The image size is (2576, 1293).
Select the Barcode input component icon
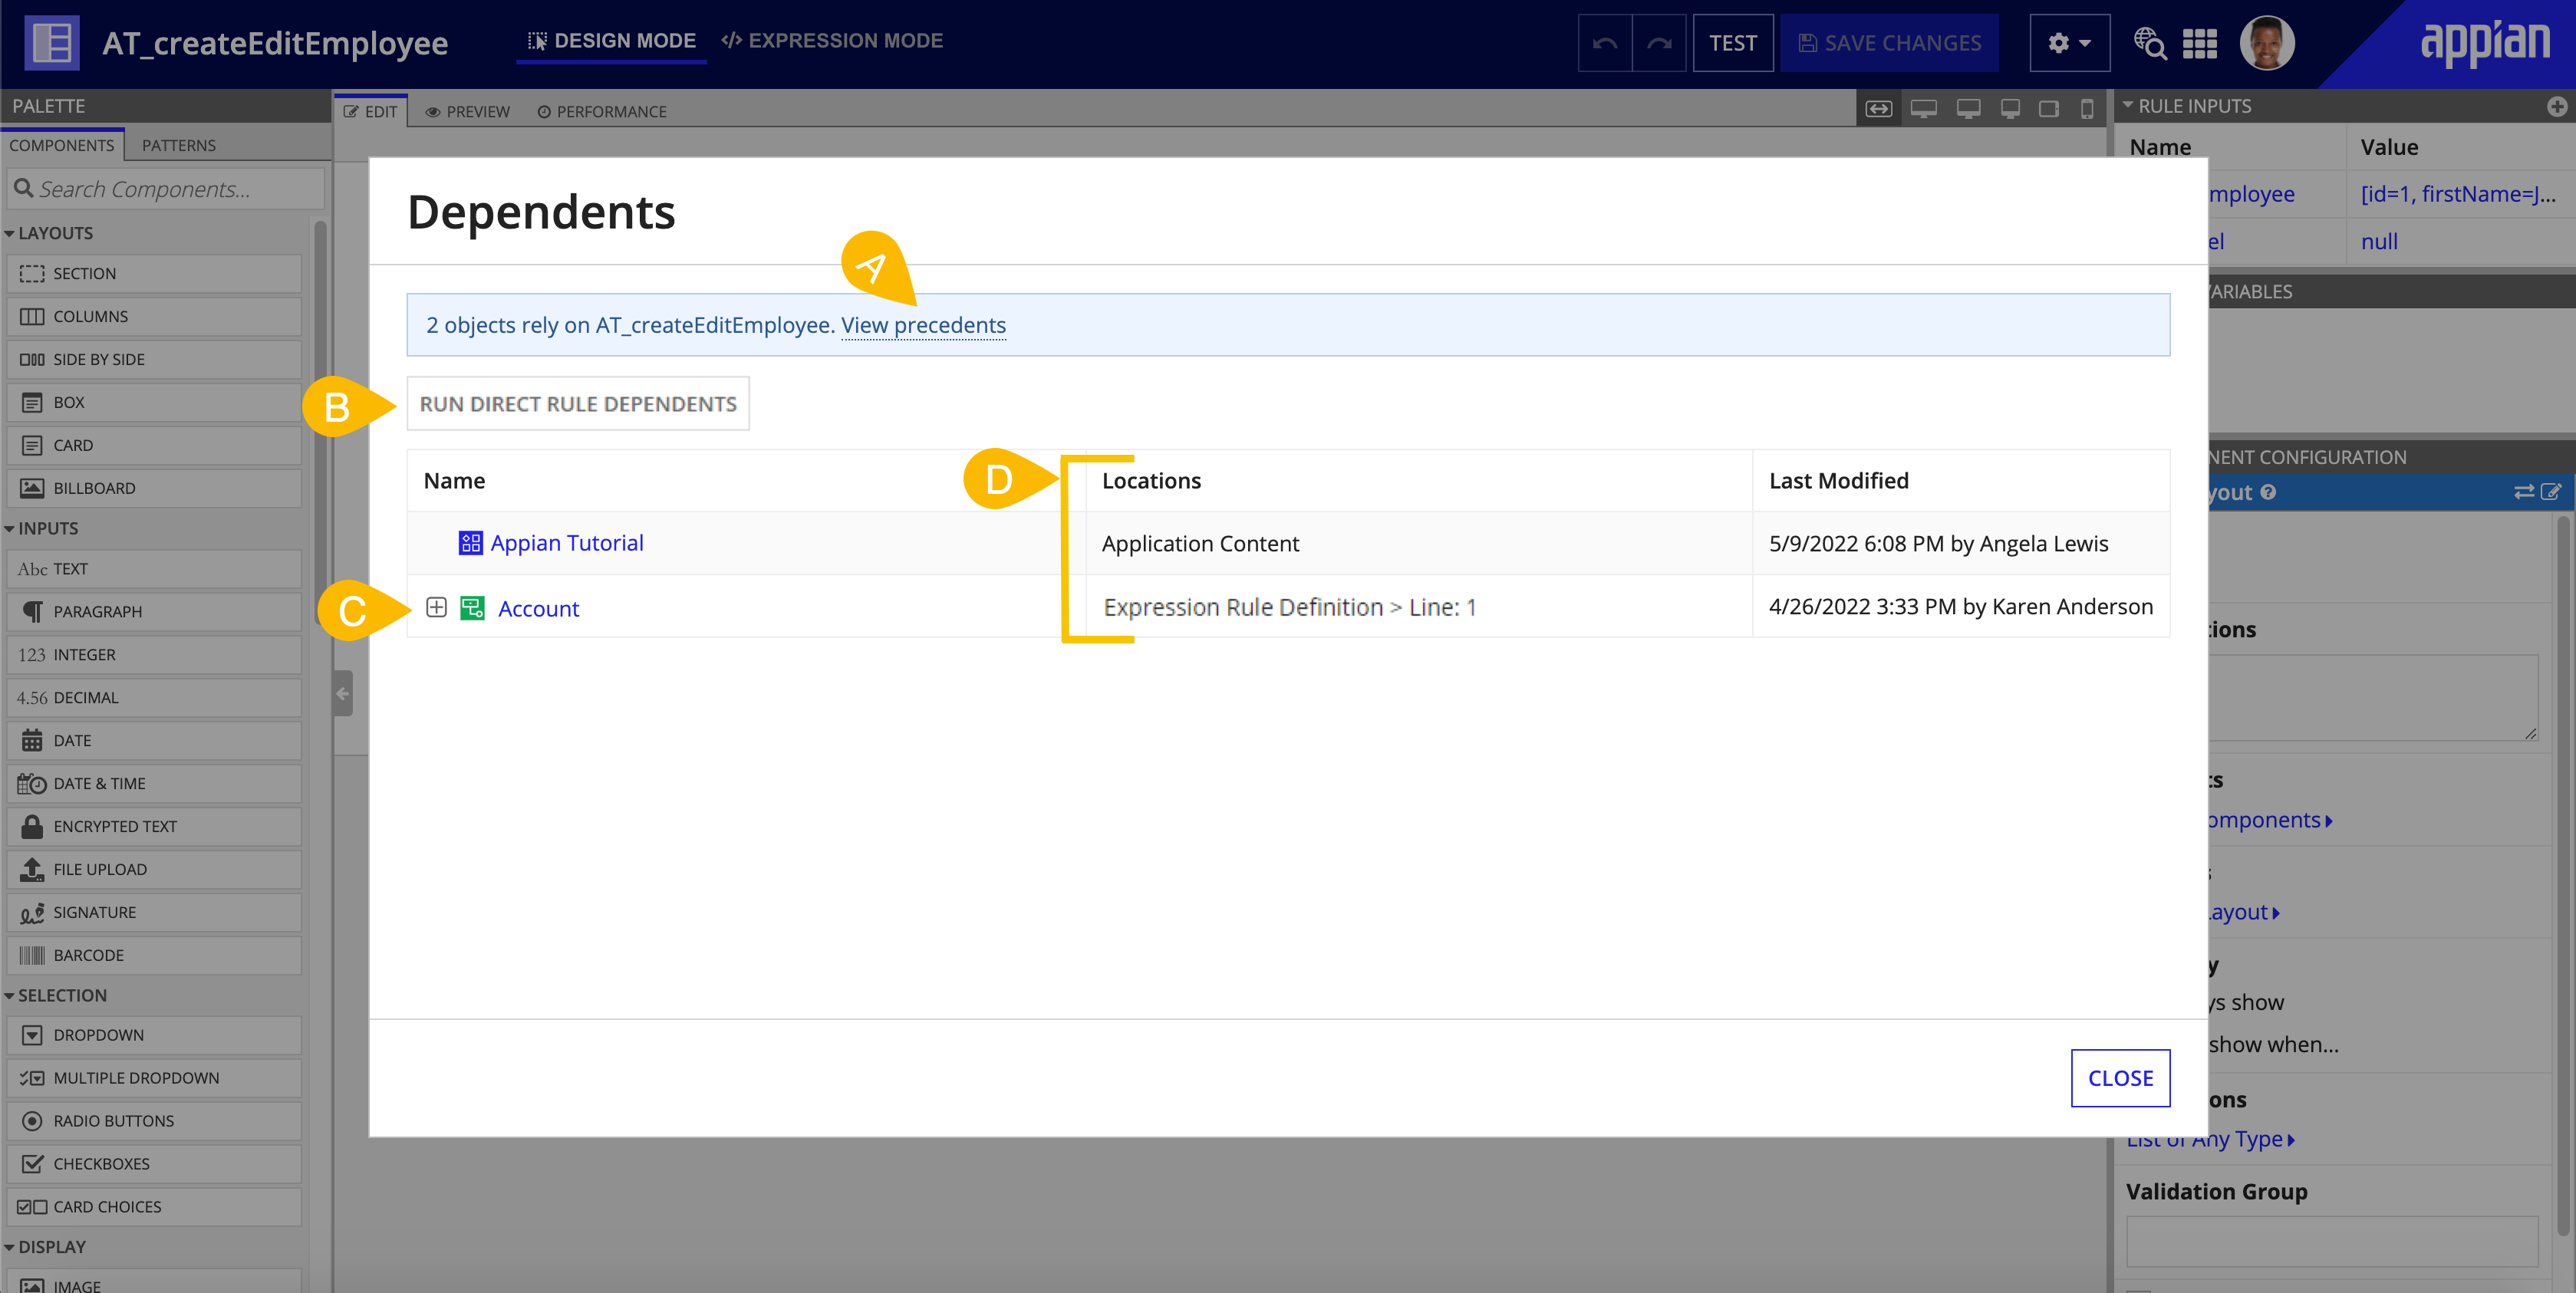(32, 955)
